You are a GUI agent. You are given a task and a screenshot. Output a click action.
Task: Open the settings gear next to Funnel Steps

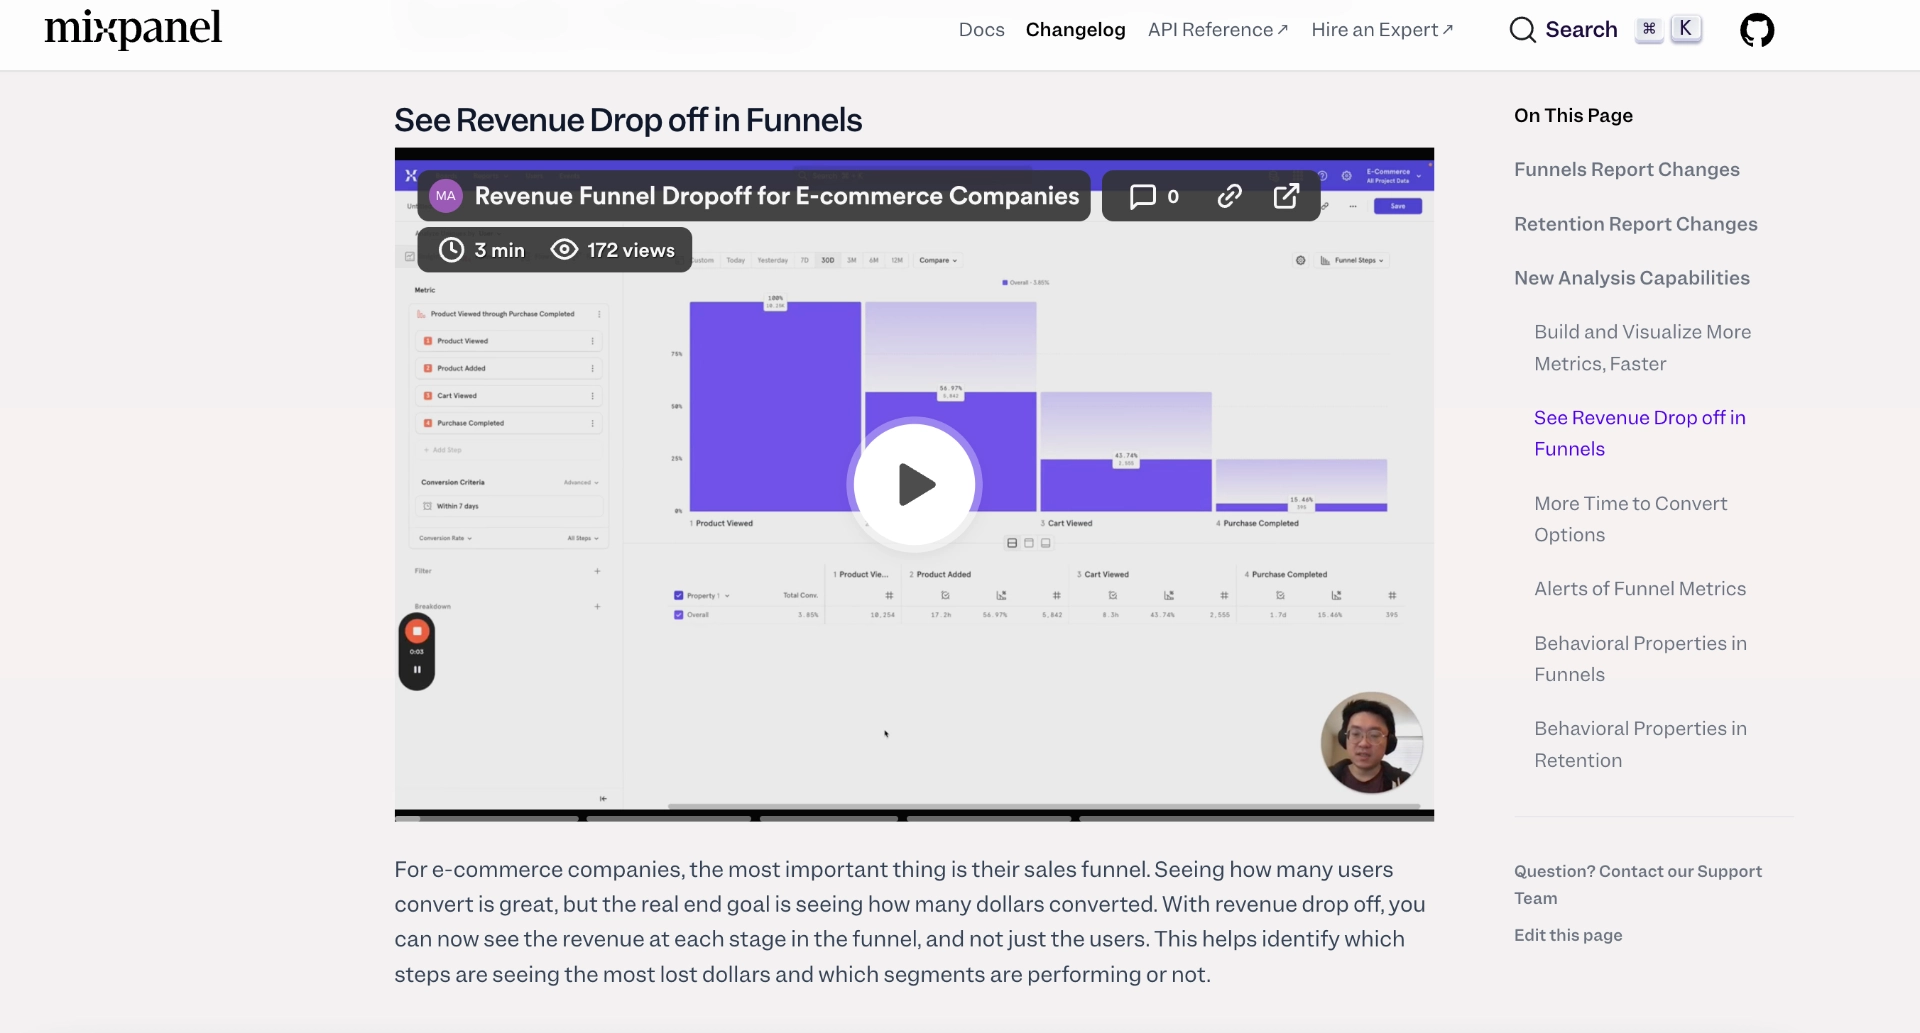[x=1301, y=260]
